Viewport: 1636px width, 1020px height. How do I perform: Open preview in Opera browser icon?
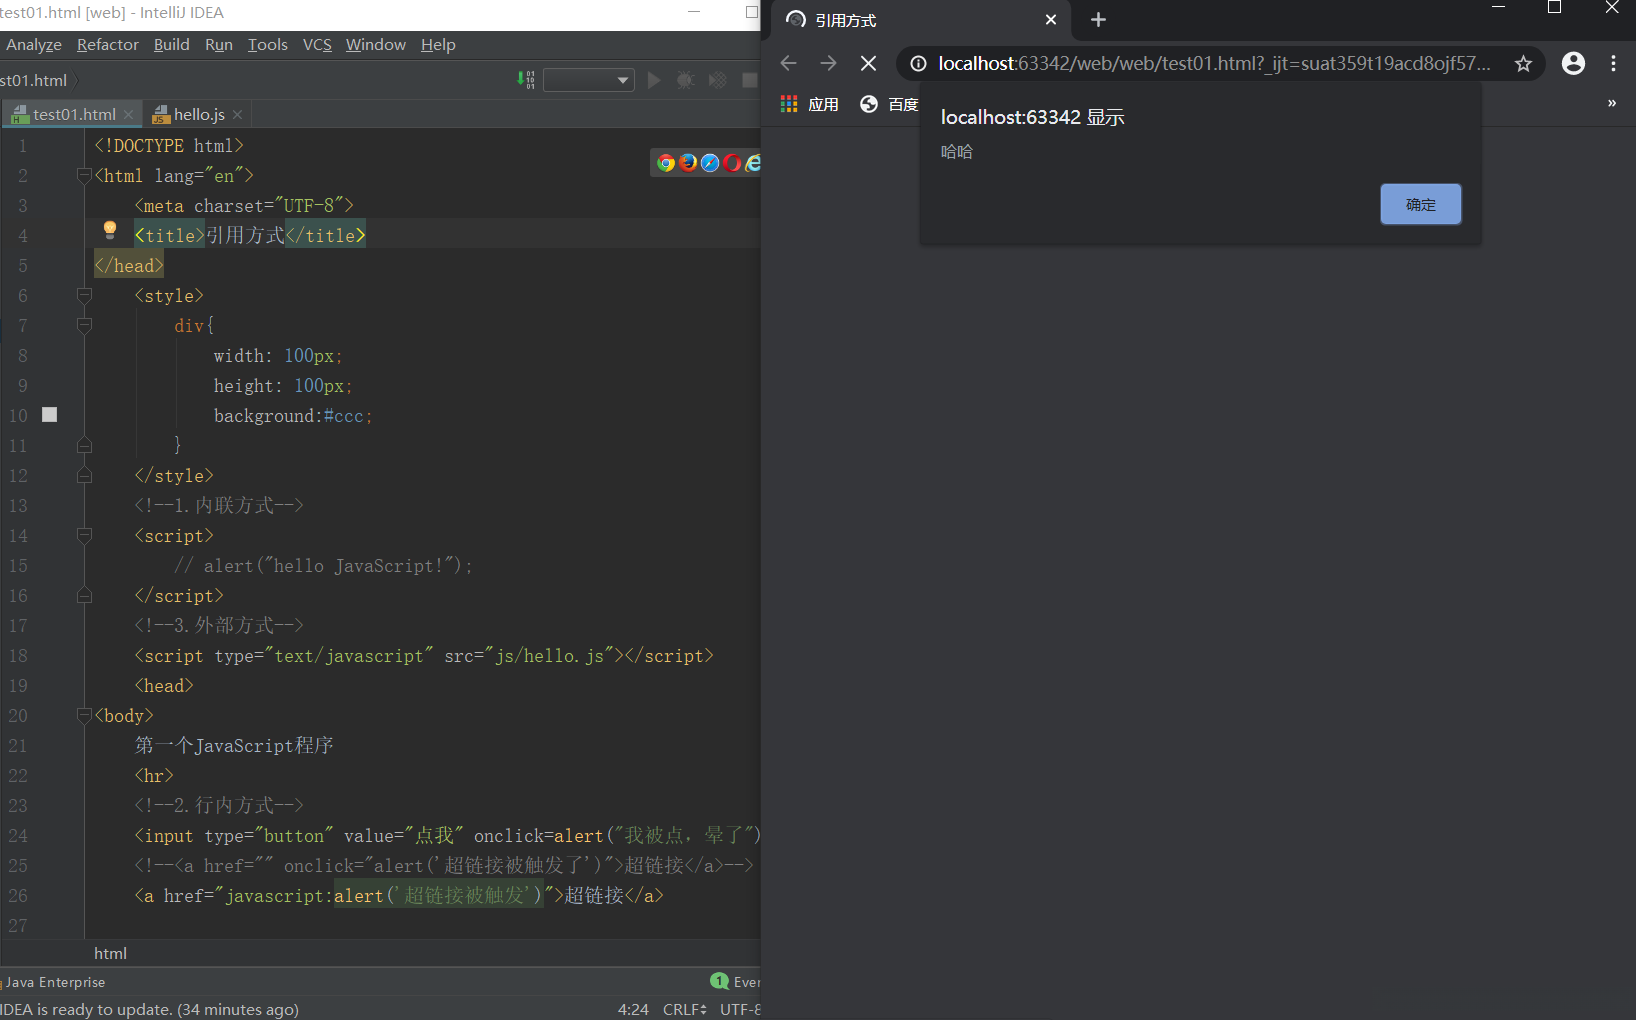click(732, 163)
